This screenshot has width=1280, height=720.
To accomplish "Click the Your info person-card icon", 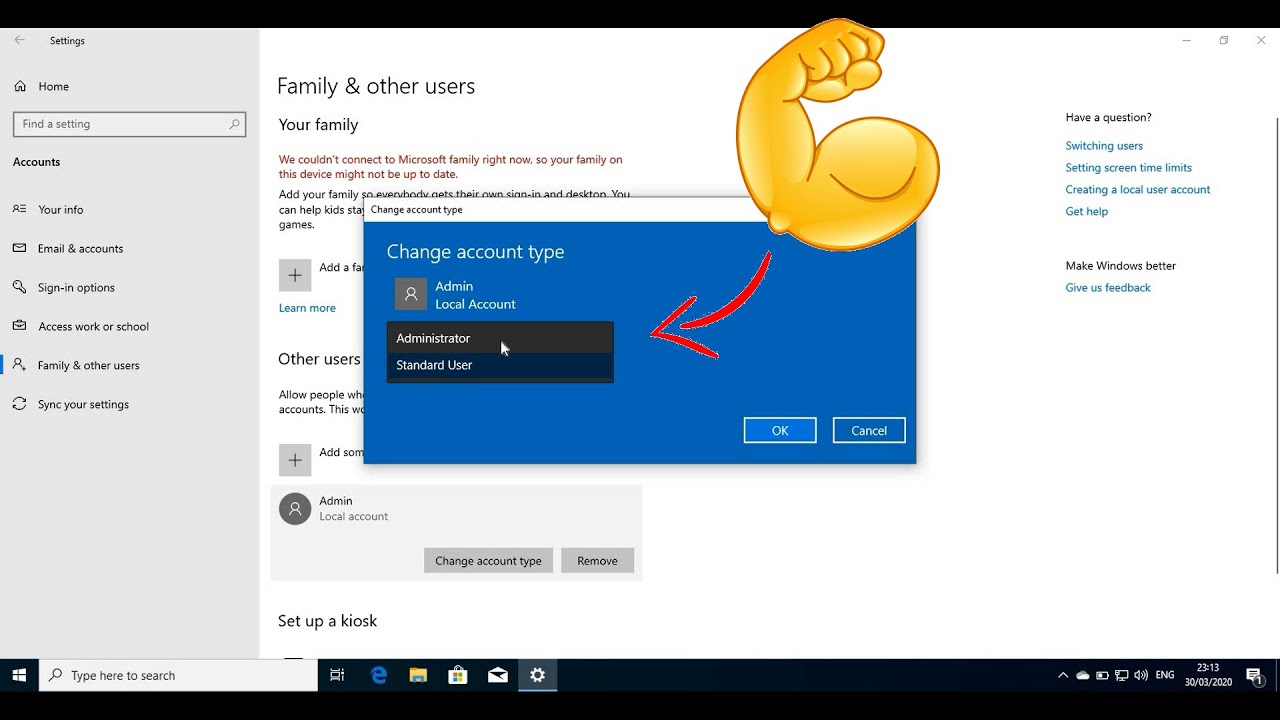I will click(19, 209).
